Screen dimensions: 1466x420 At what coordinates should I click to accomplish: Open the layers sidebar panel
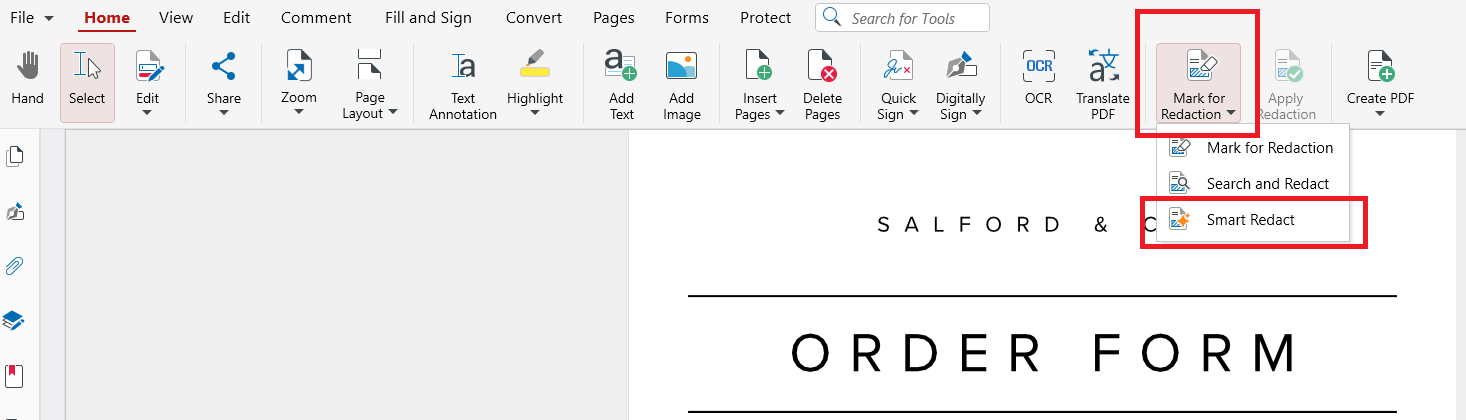[x=14, y=321]
